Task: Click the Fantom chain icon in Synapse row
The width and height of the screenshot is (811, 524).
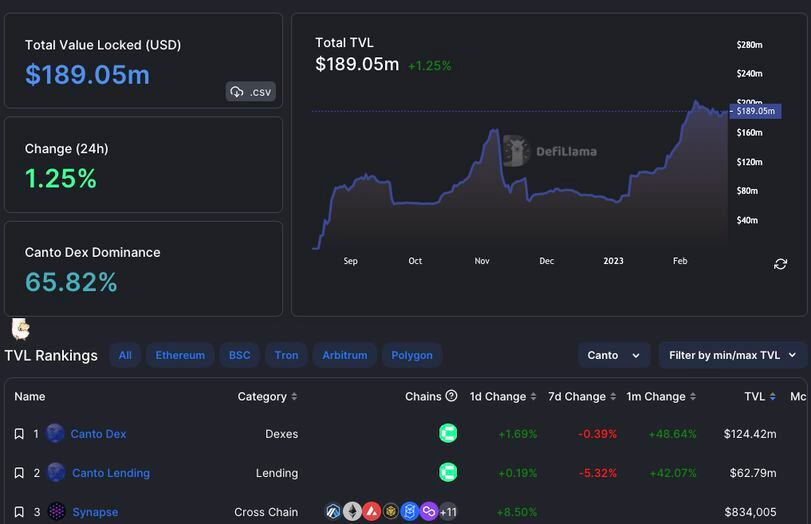Action: (x=410, y=512)
